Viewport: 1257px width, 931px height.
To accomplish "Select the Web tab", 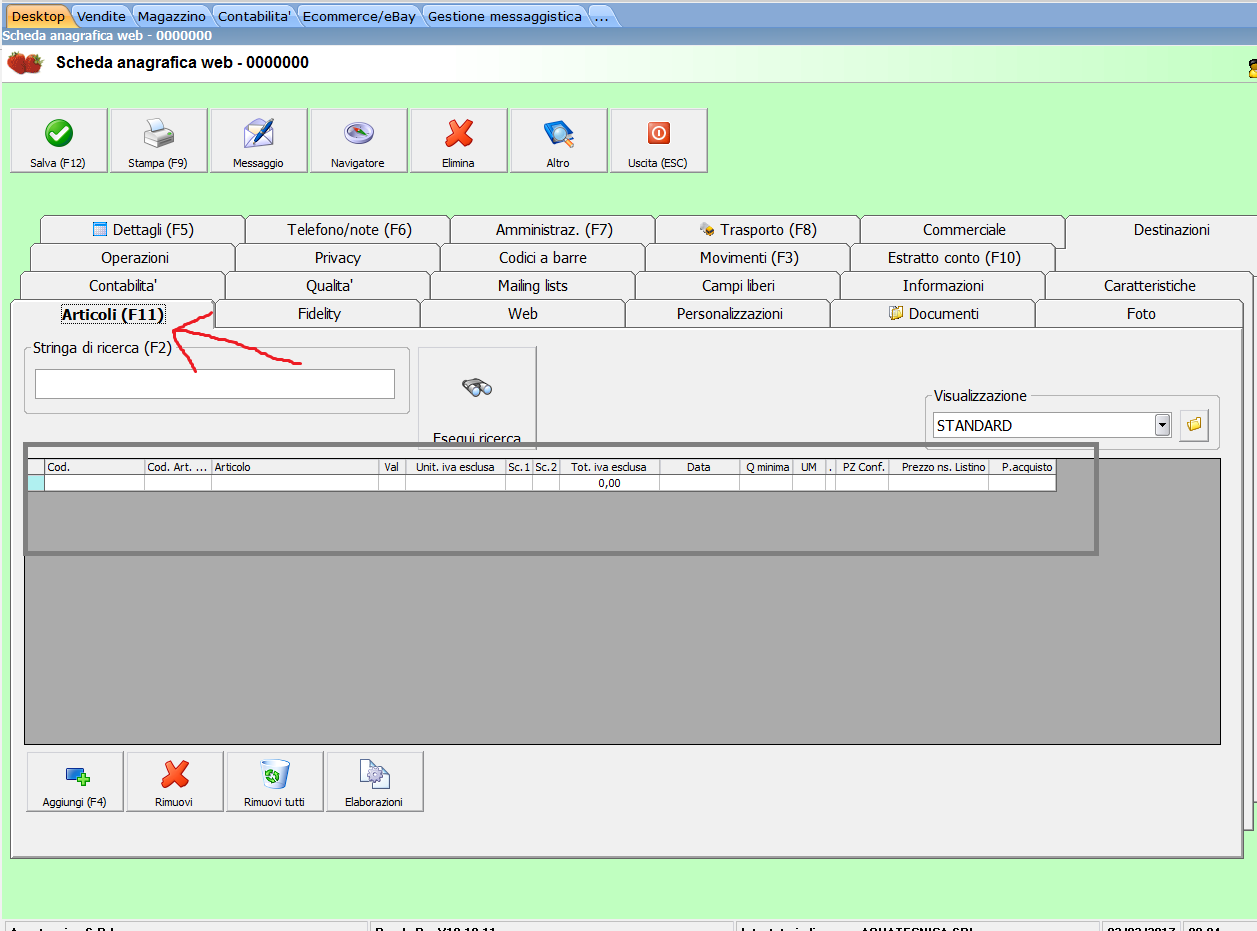I will coord(523,314).
